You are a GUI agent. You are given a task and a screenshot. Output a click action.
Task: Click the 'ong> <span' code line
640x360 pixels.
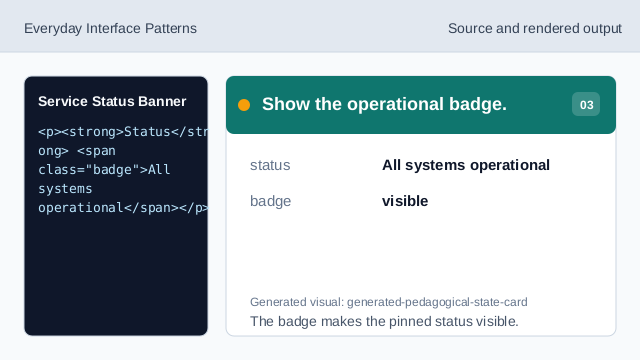coord(77,151)
